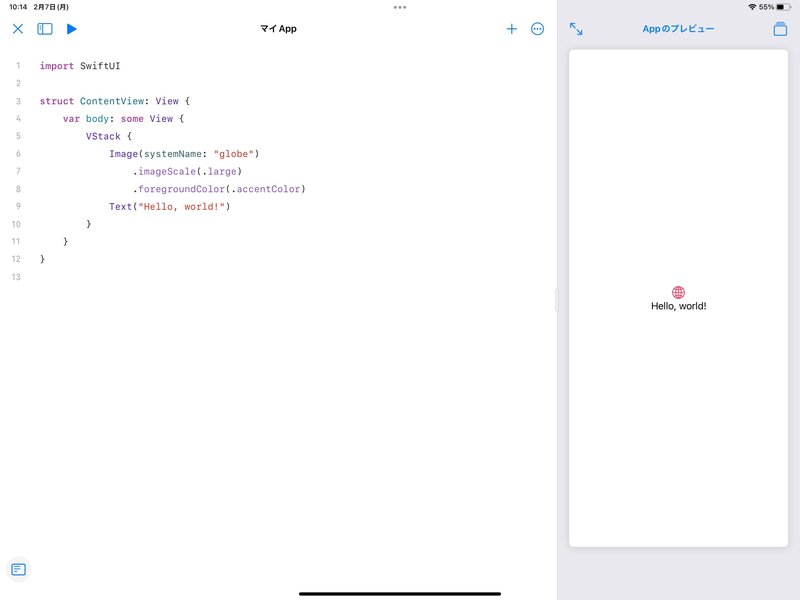Tap line number 1 in the gutter
Viewport: 800px width, 600px height.
(x=18, y=66)
